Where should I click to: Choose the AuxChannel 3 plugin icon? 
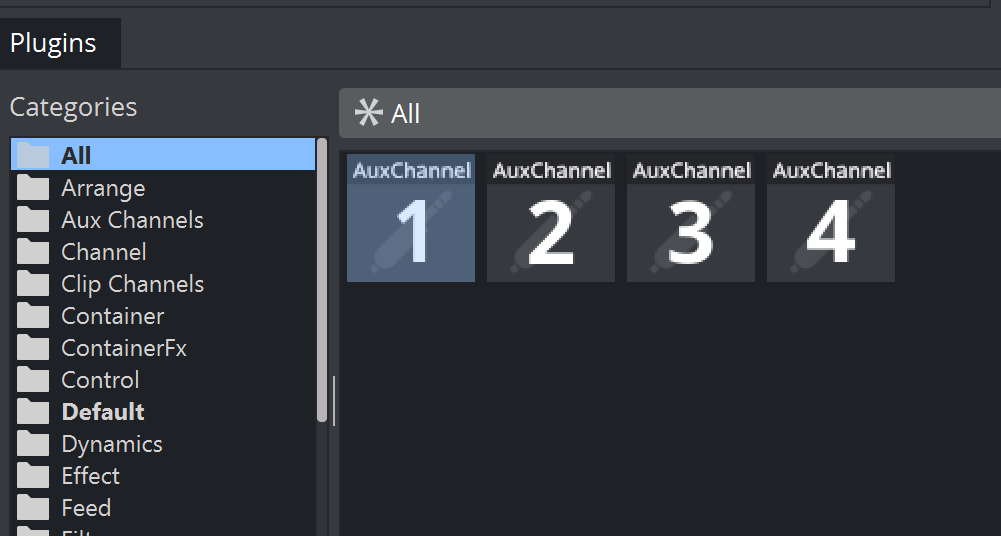[691, 218]
